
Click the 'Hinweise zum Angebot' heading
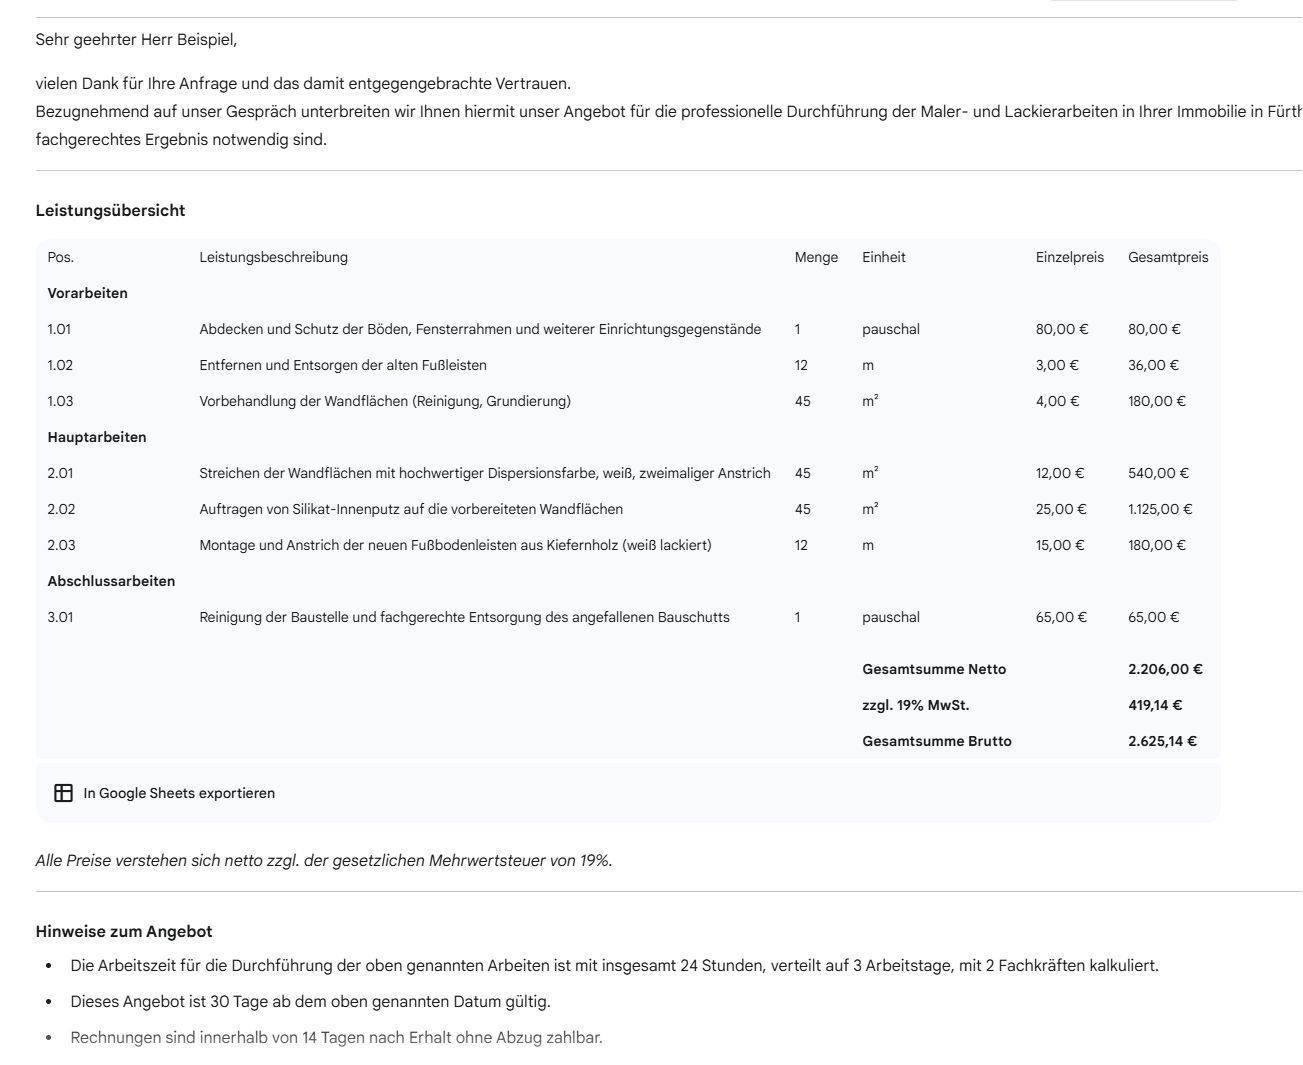click(124, 931)
